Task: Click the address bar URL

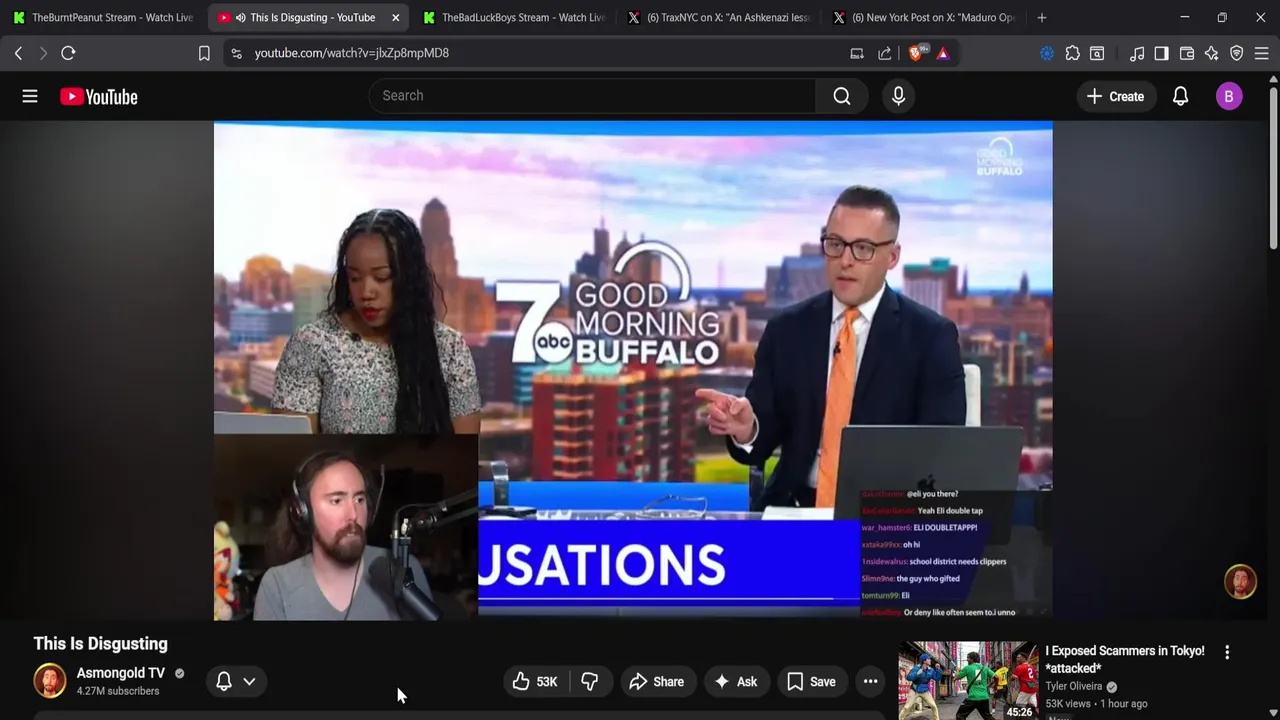Action: tap(352, 53)
